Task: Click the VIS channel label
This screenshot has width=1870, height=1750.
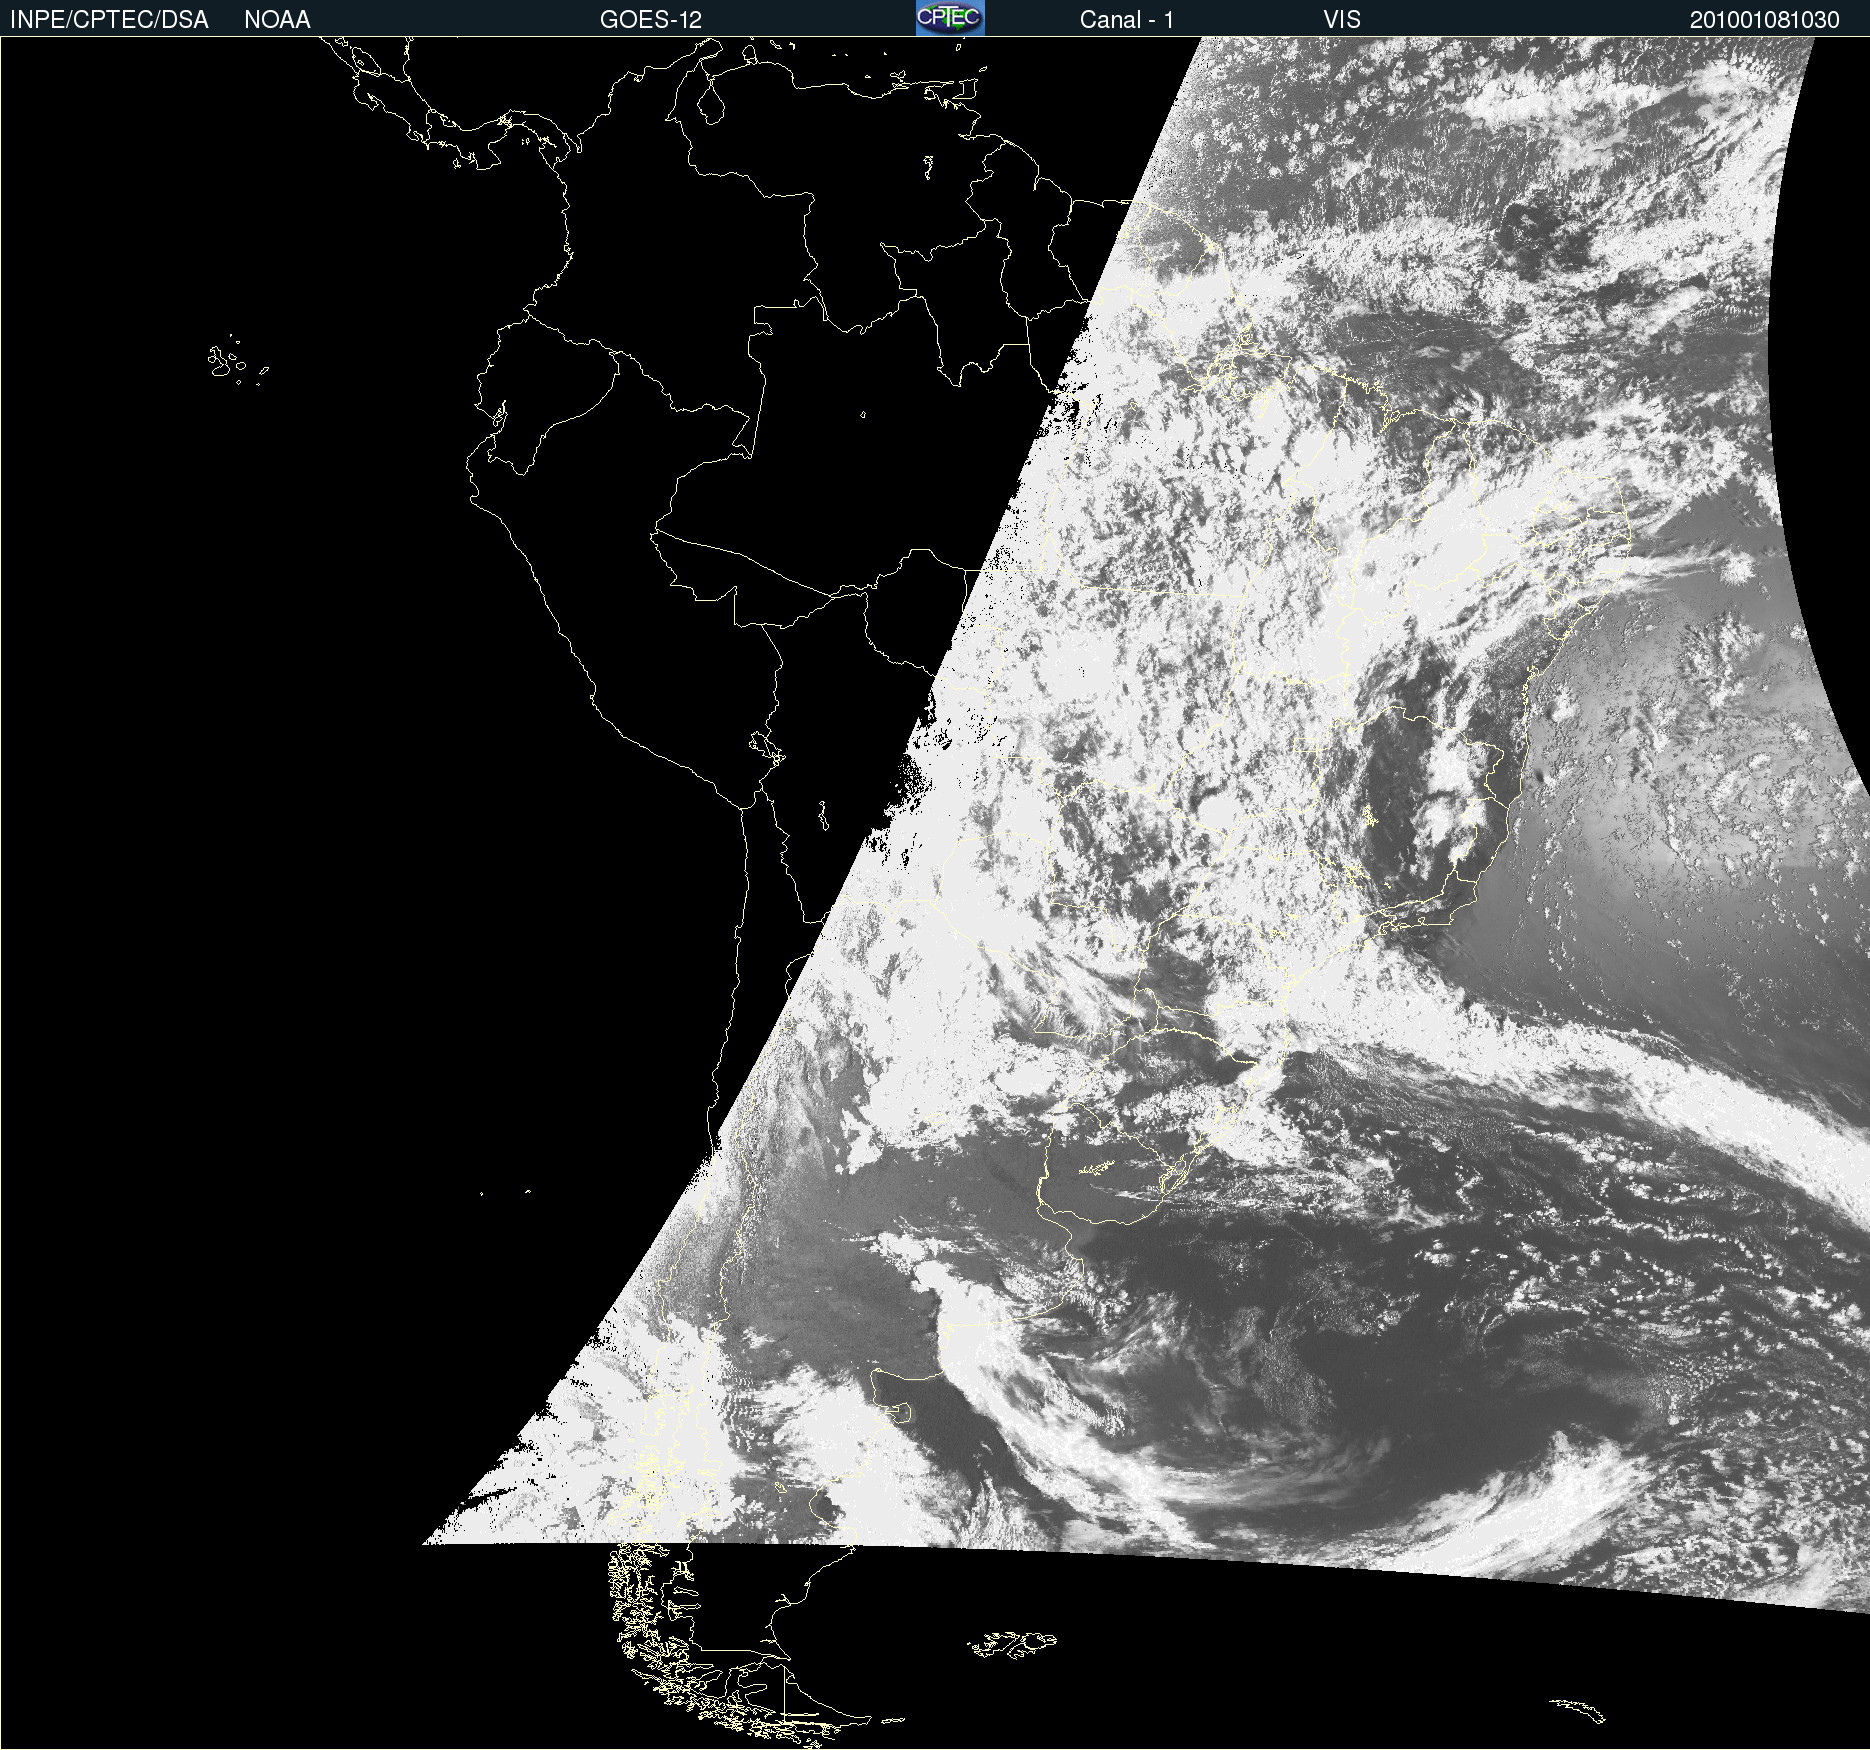Action: (x=1342, y=20)
